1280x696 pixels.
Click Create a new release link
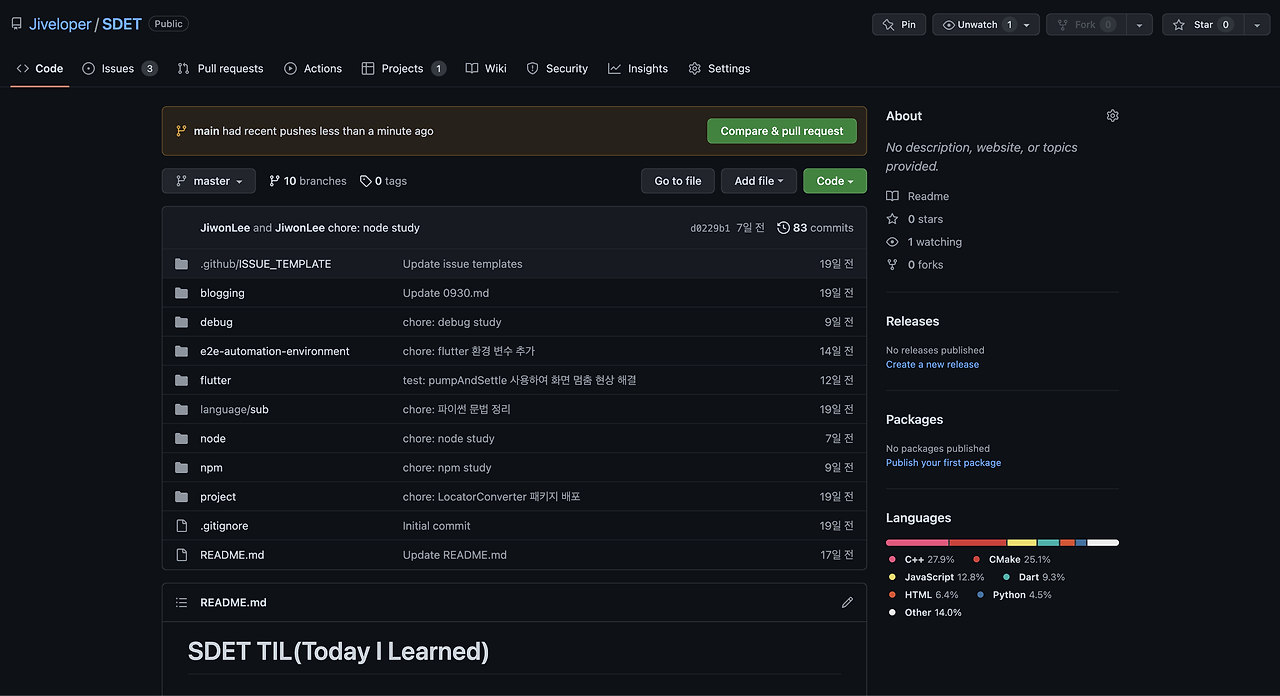click(932, 364)
